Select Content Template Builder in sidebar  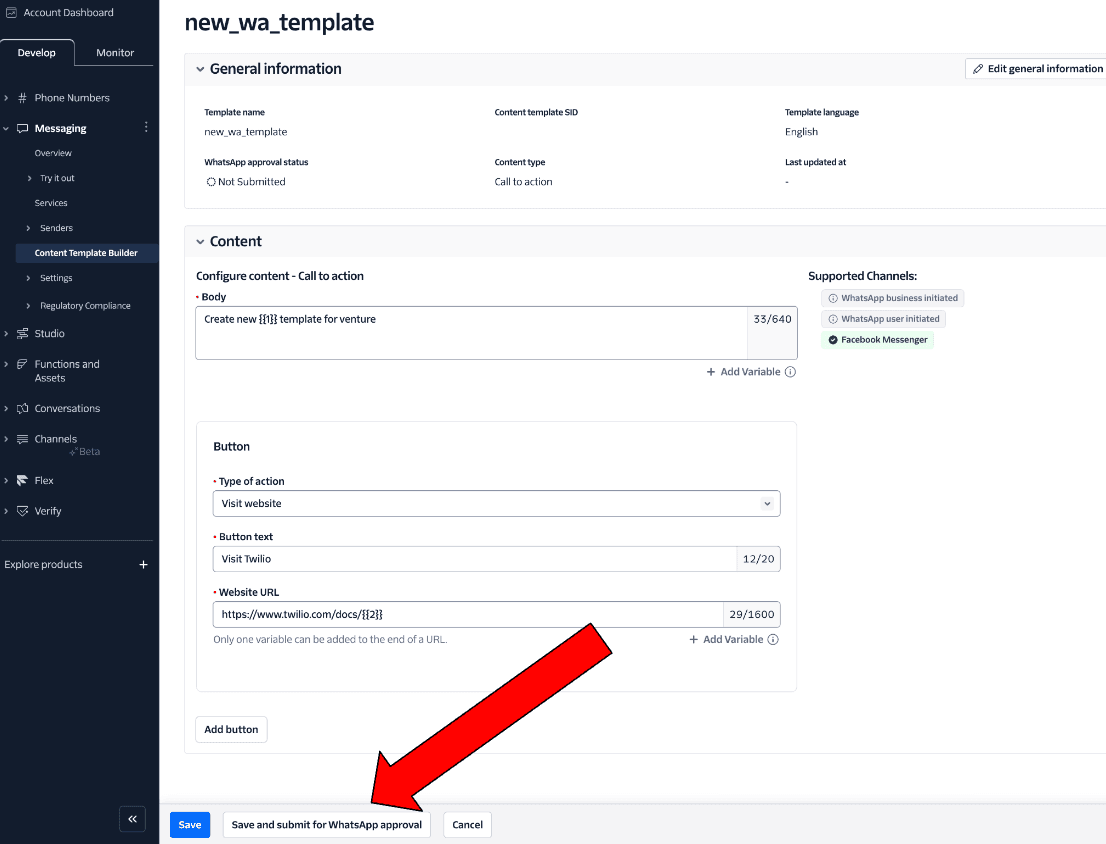point(86,253)
